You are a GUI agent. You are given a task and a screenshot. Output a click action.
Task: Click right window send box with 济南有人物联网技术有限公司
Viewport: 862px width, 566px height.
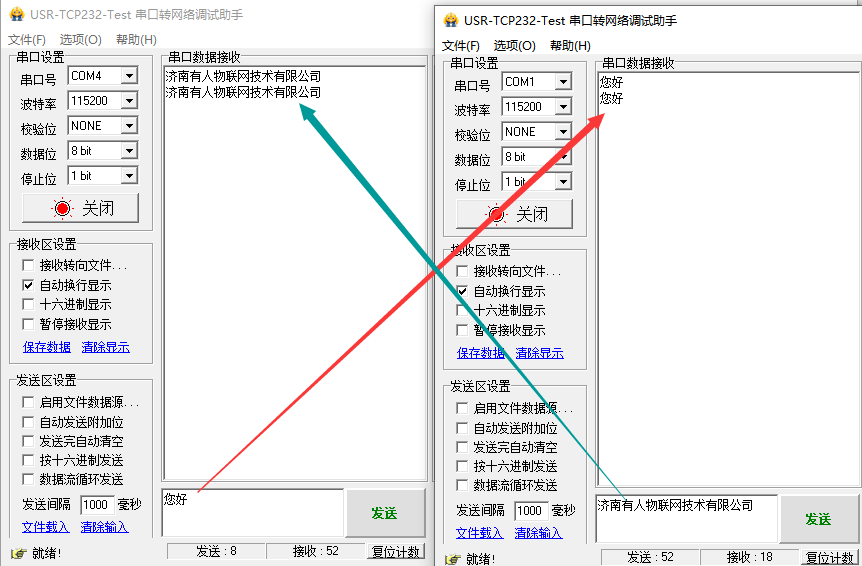click(687, 519)
